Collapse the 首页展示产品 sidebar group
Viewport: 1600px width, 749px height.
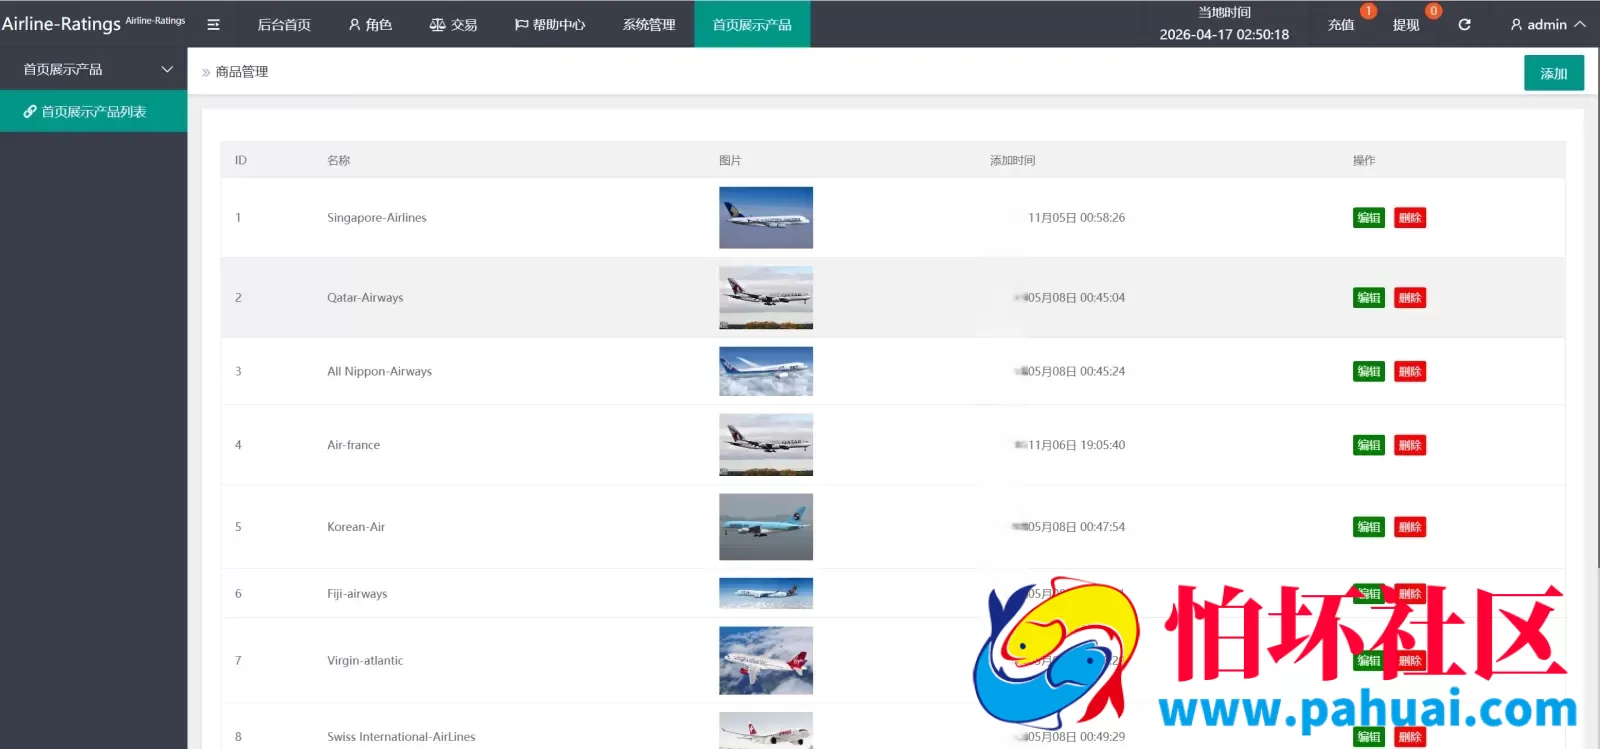coord(94,69)
